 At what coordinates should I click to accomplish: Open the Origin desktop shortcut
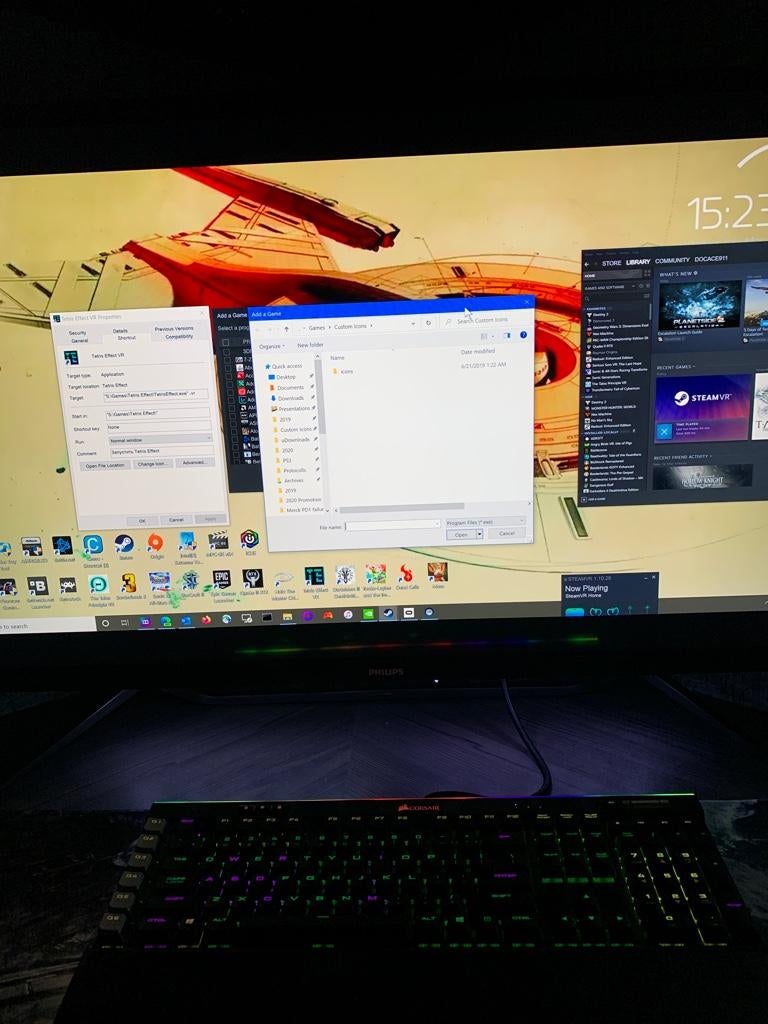(x=155, y=543)
